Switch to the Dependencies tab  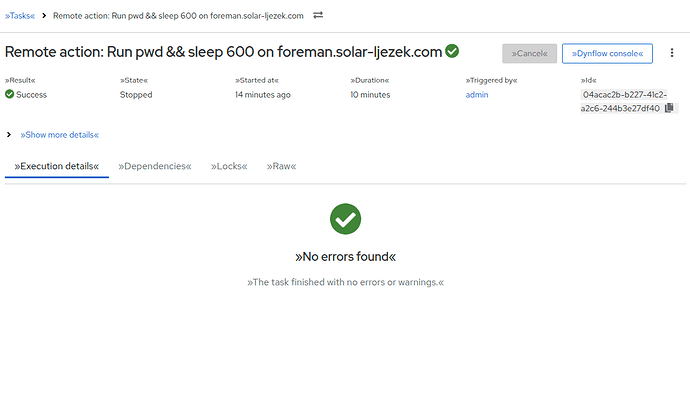(154, 166)
